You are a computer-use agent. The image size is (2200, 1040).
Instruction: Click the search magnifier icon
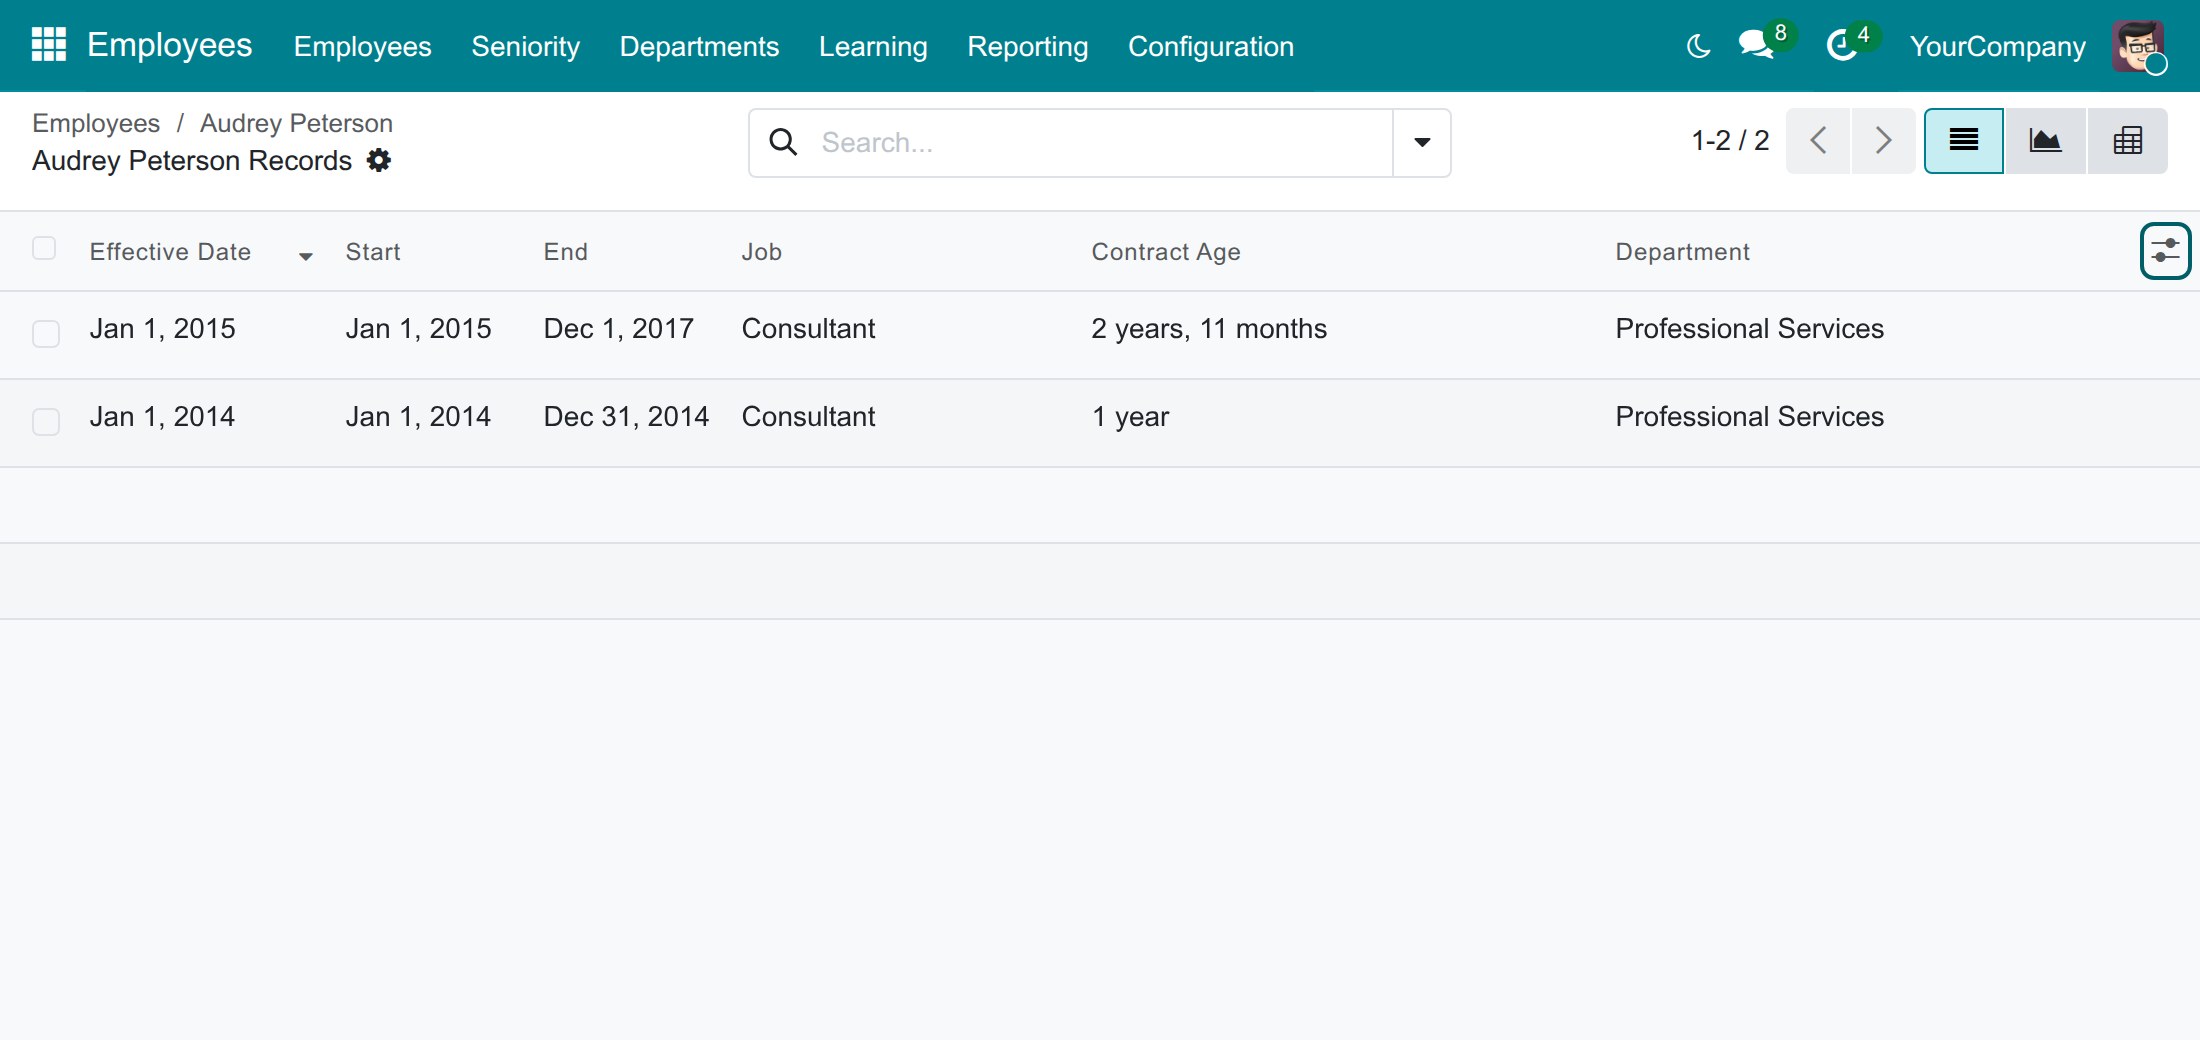(783, 142)
